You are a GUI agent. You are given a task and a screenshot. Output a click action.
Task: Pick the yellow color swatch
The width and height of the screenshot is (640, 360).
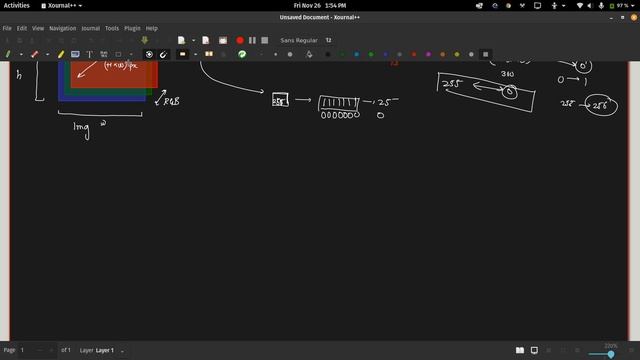[x=457, y=54]
